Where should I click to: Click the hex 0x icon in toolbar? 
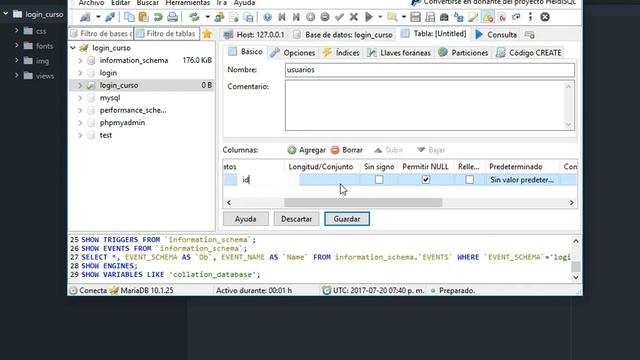(502, 17)
